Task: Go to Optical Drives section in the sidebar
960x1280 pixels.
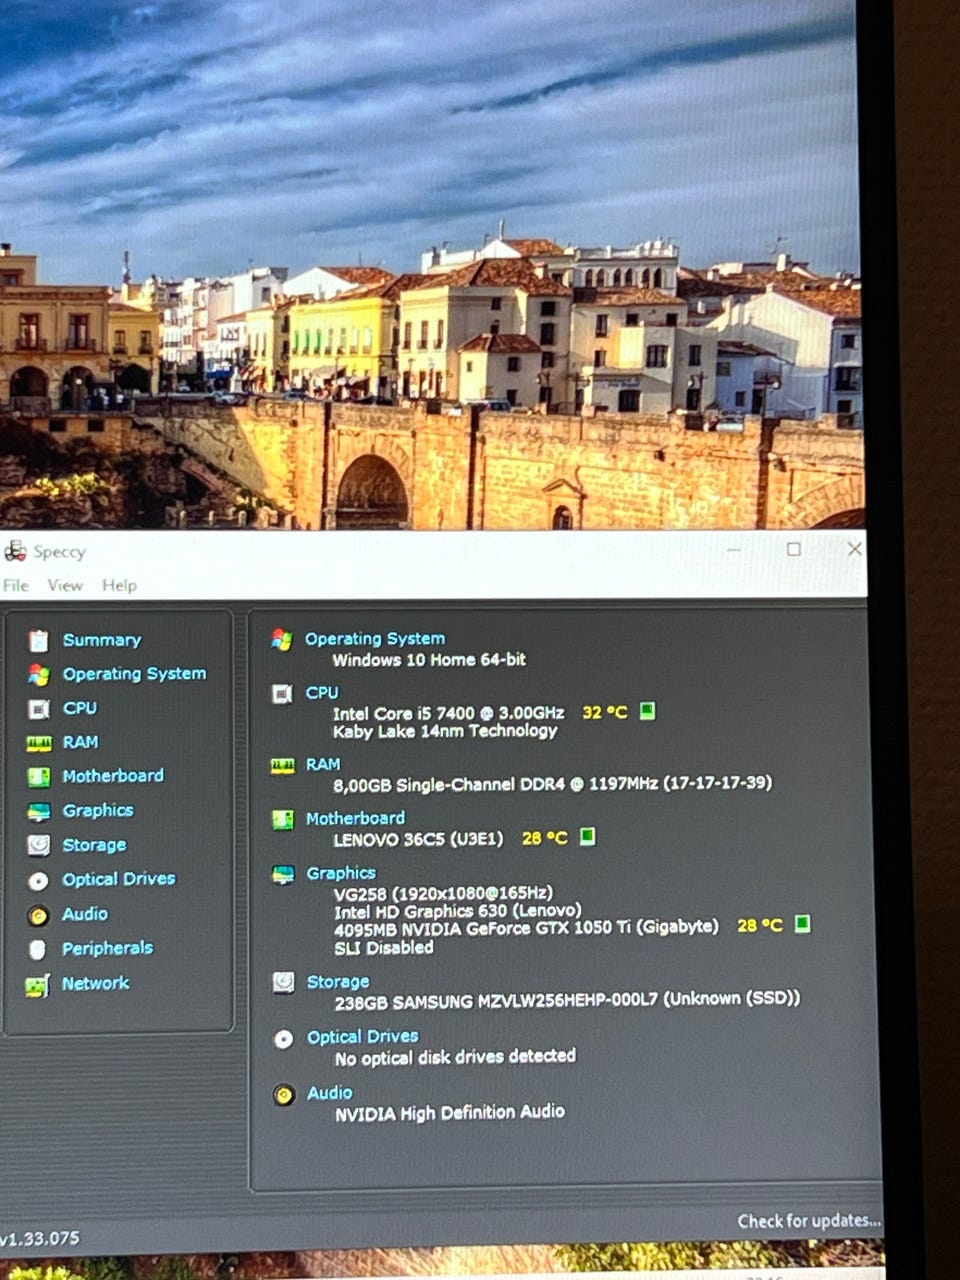Action: (x=119, y=879)
